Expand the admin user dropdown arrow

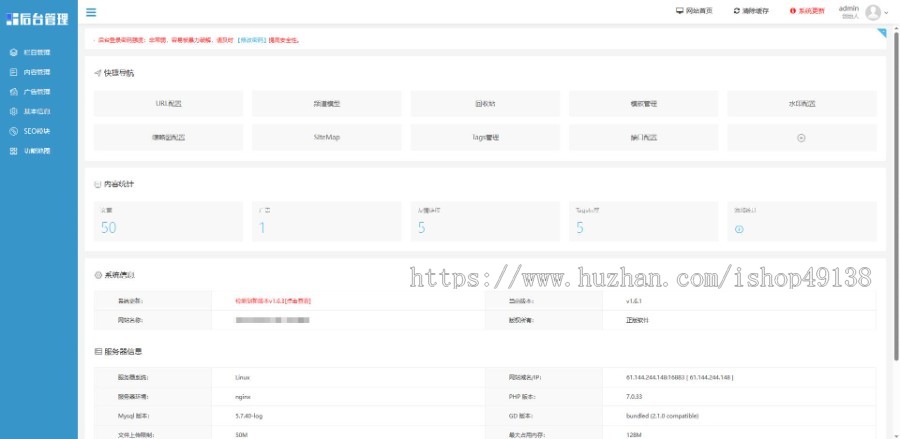[886, 13]
